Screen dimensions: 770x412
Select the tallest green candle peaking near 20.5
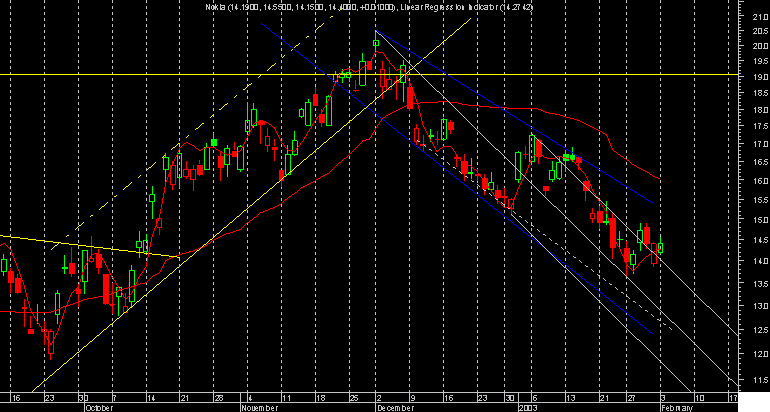[376, 42]
